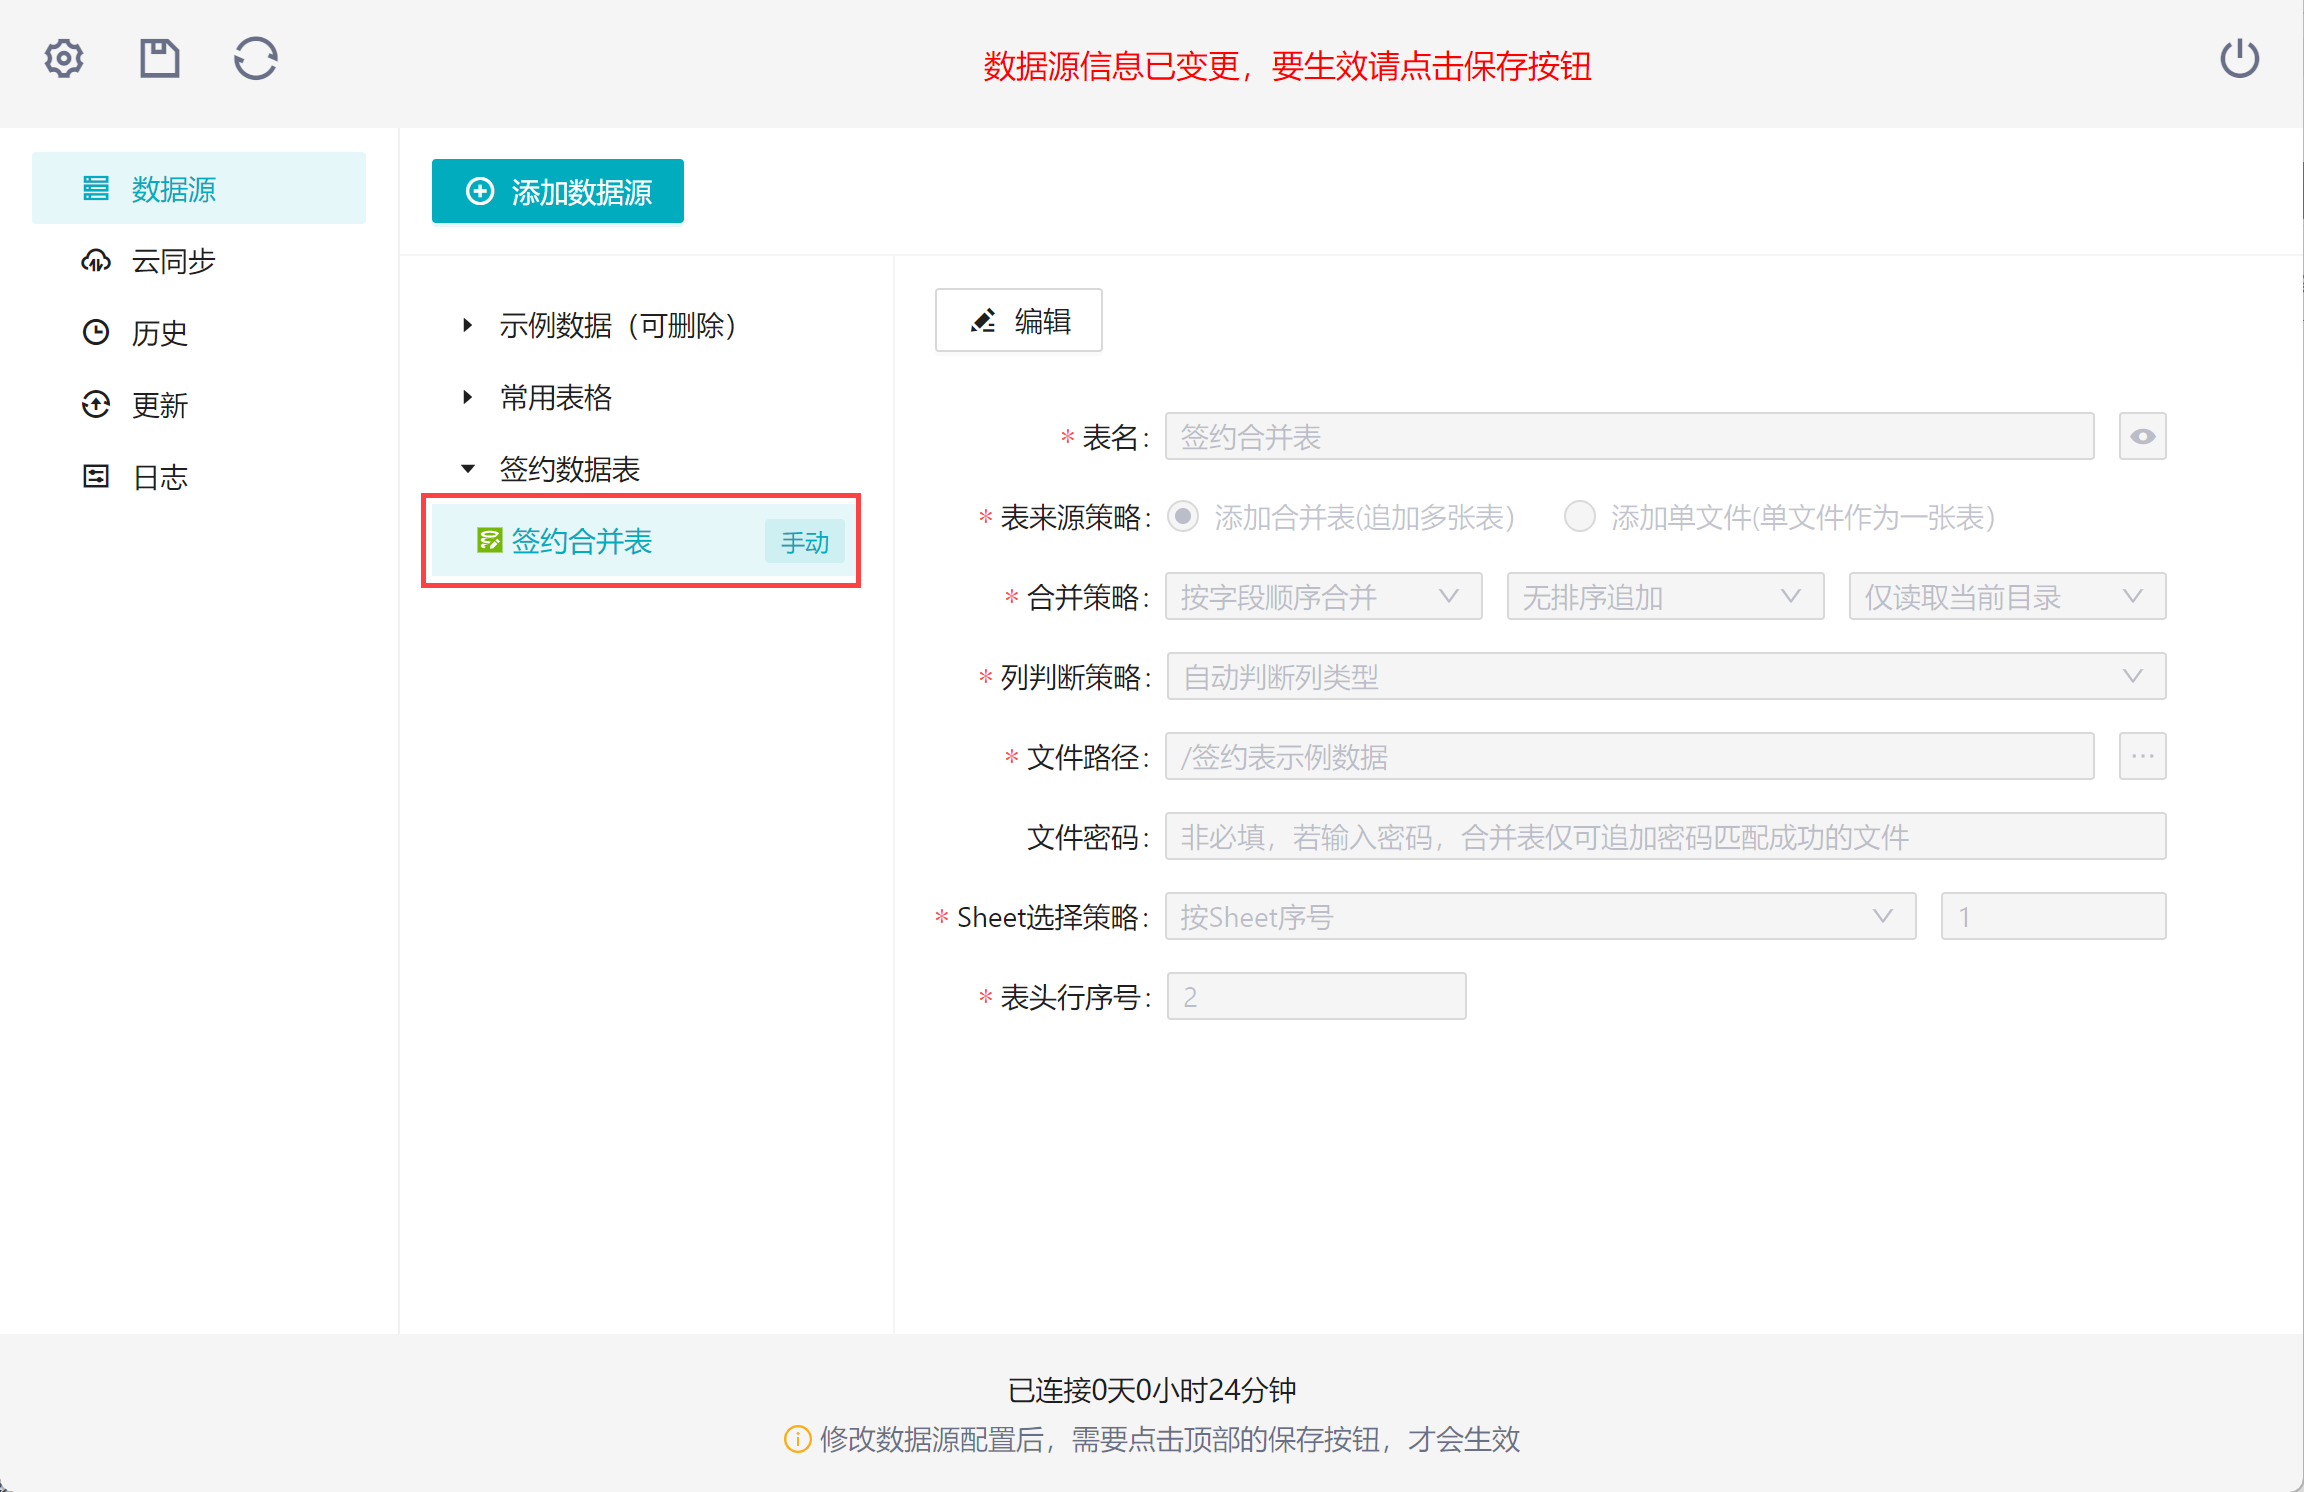Open the 按Sheet序号 dropdown

[x=1540, y=917]
